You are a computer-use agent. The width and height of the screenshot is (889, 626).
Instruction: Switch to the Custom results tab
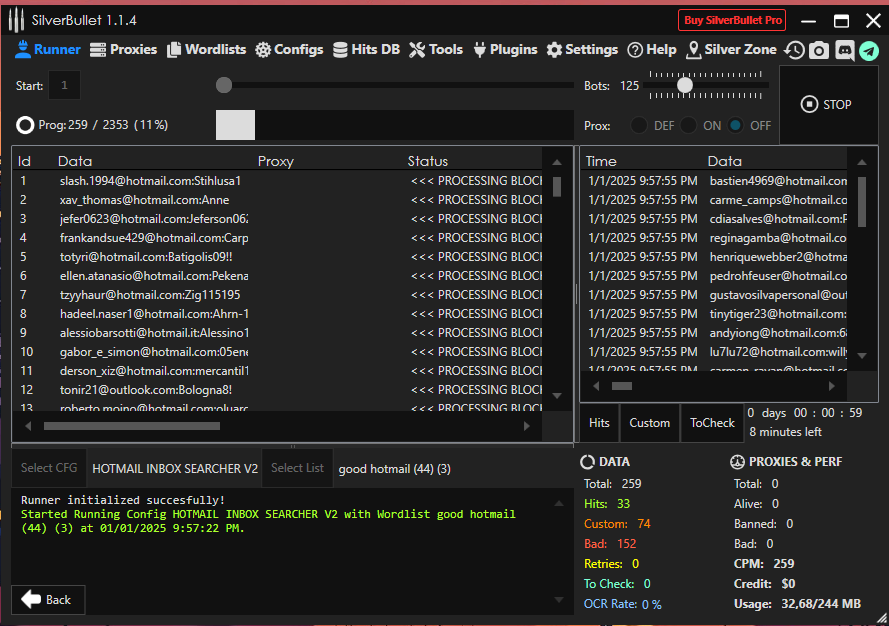click(649, 423)
